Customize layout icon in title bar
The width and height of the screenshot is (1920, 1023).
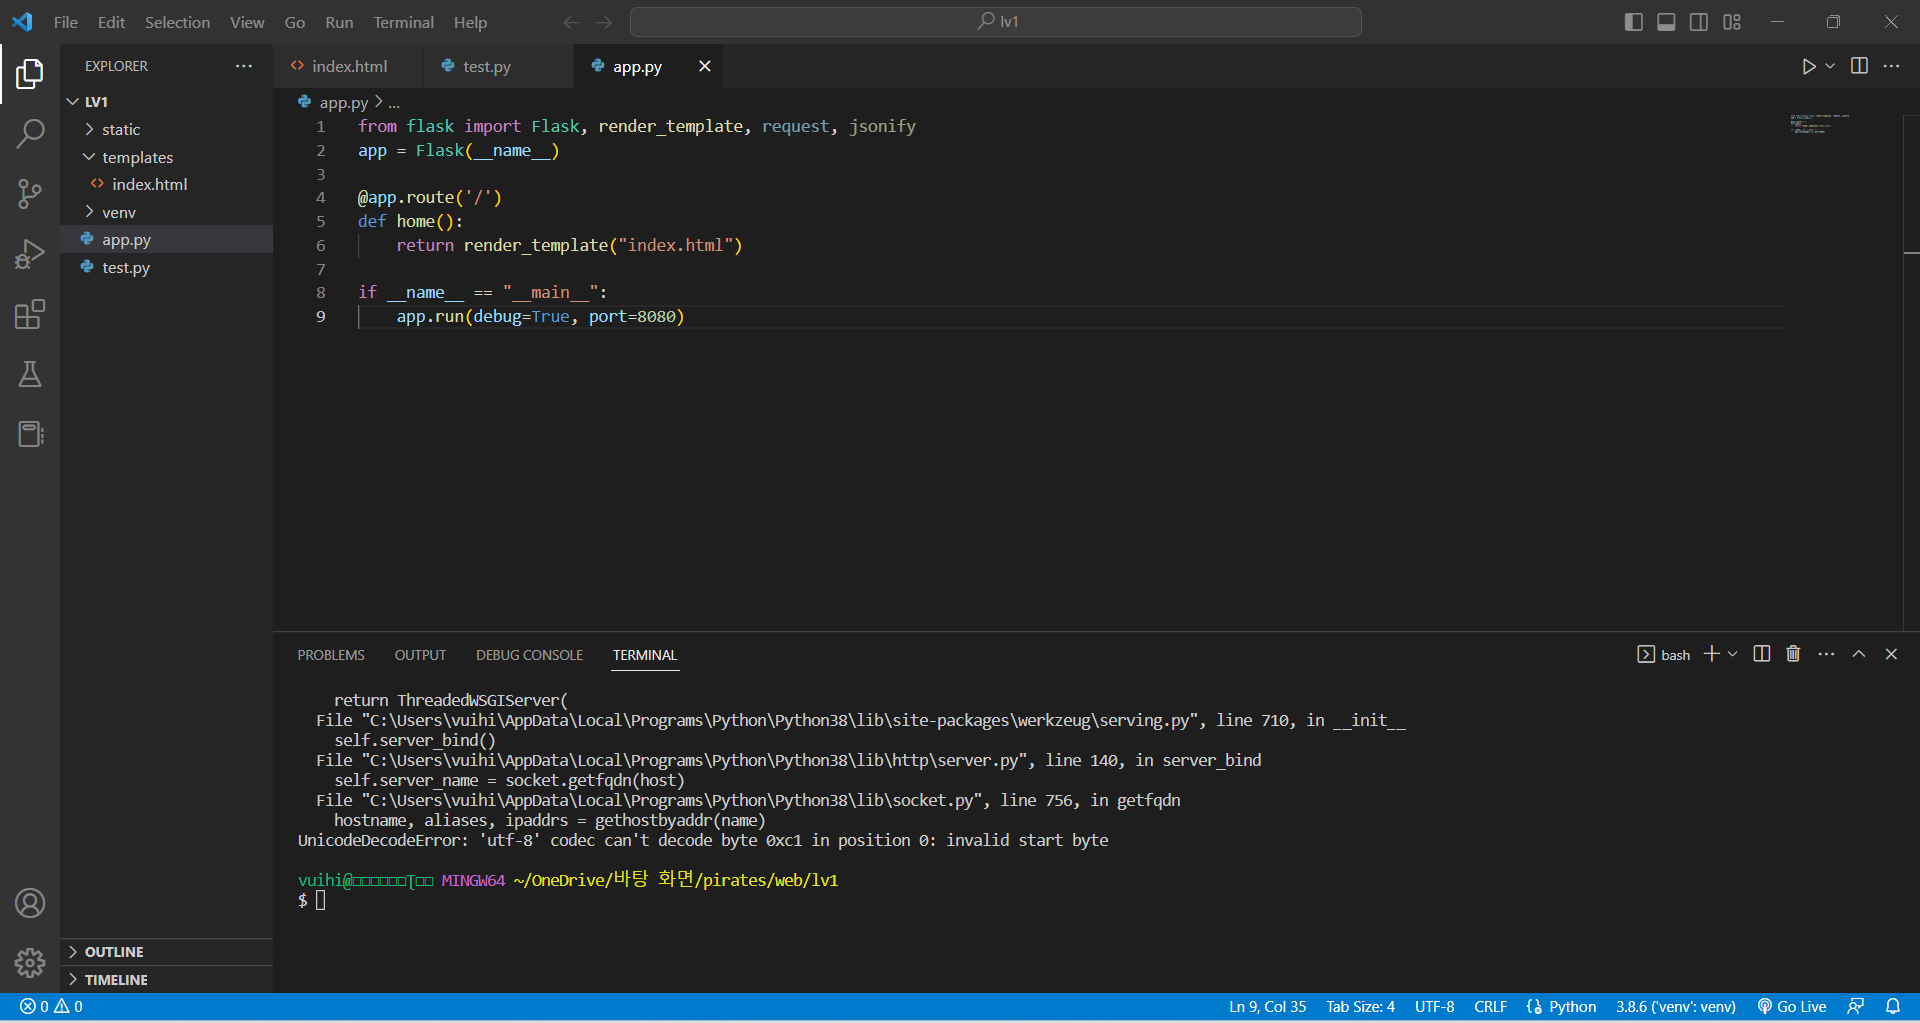click(1732, 22)
